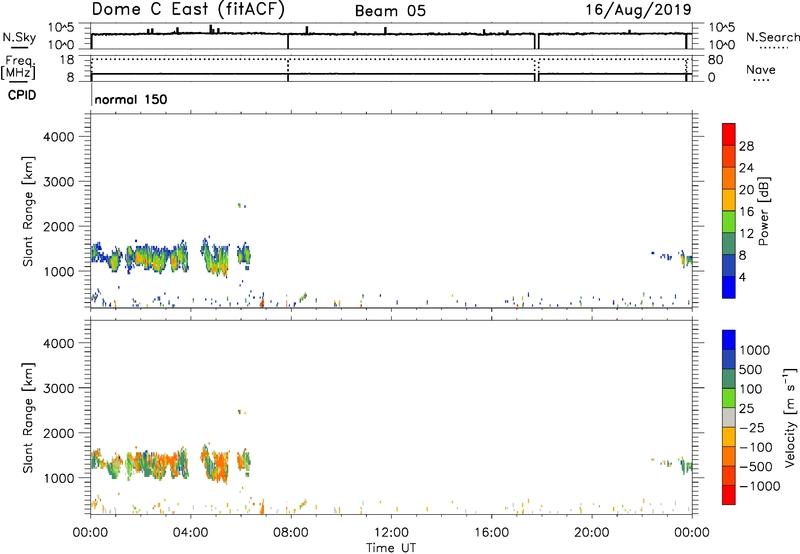Click the '16:00' time axis tick label
This screenshot has width=800, height=554.
coord(491,533)
